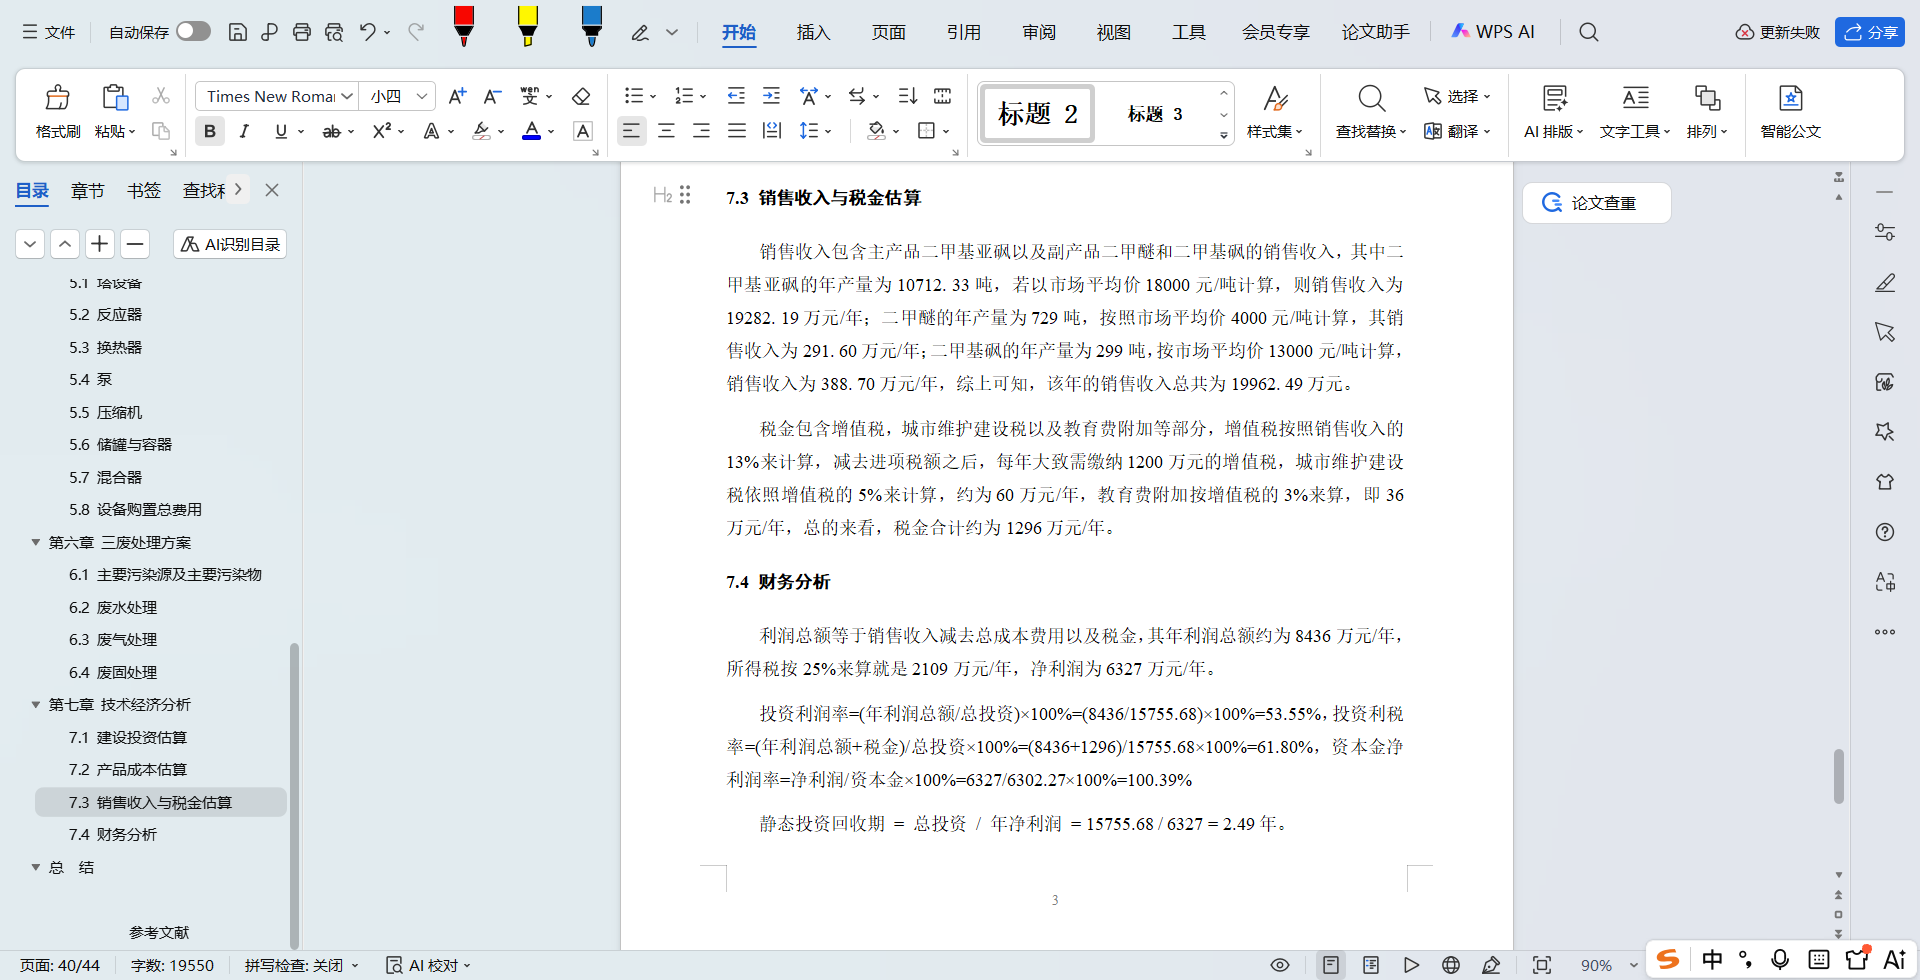Expand the styles gallery list
Image resolution: width=1920 pixels, height=980 pixels.
pos(1224,134)
